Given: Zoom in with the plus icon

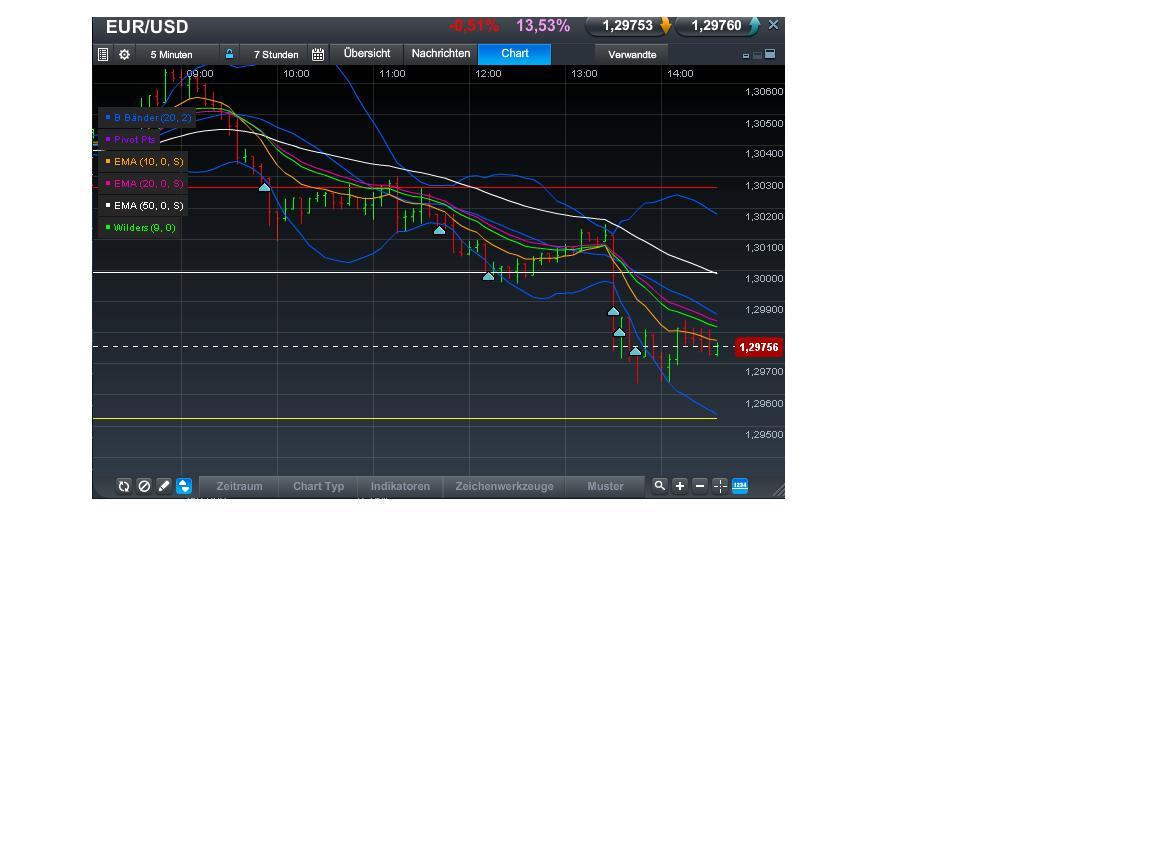Looking at the screenshot, I should [x=680, y=486].
